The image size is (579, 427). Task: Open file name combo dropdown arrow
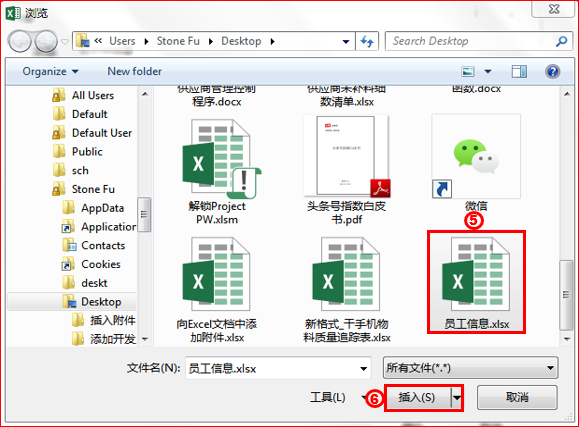pos(363,368)
